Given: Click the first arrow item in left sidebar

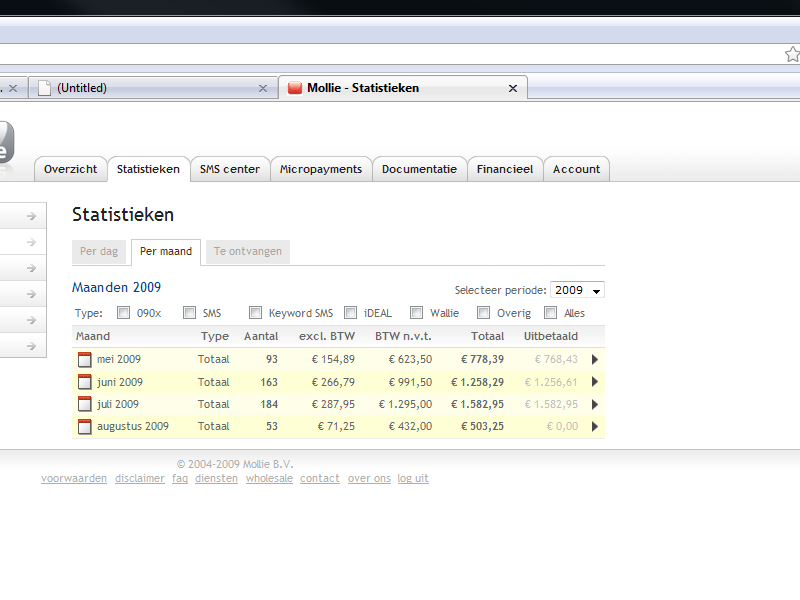Looking at the screenshot, I should point(23,216).
